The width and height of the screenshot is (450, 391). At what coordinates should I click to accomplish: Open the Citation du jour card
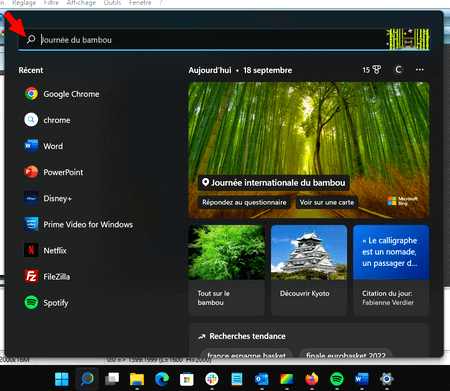click(391, 270)
